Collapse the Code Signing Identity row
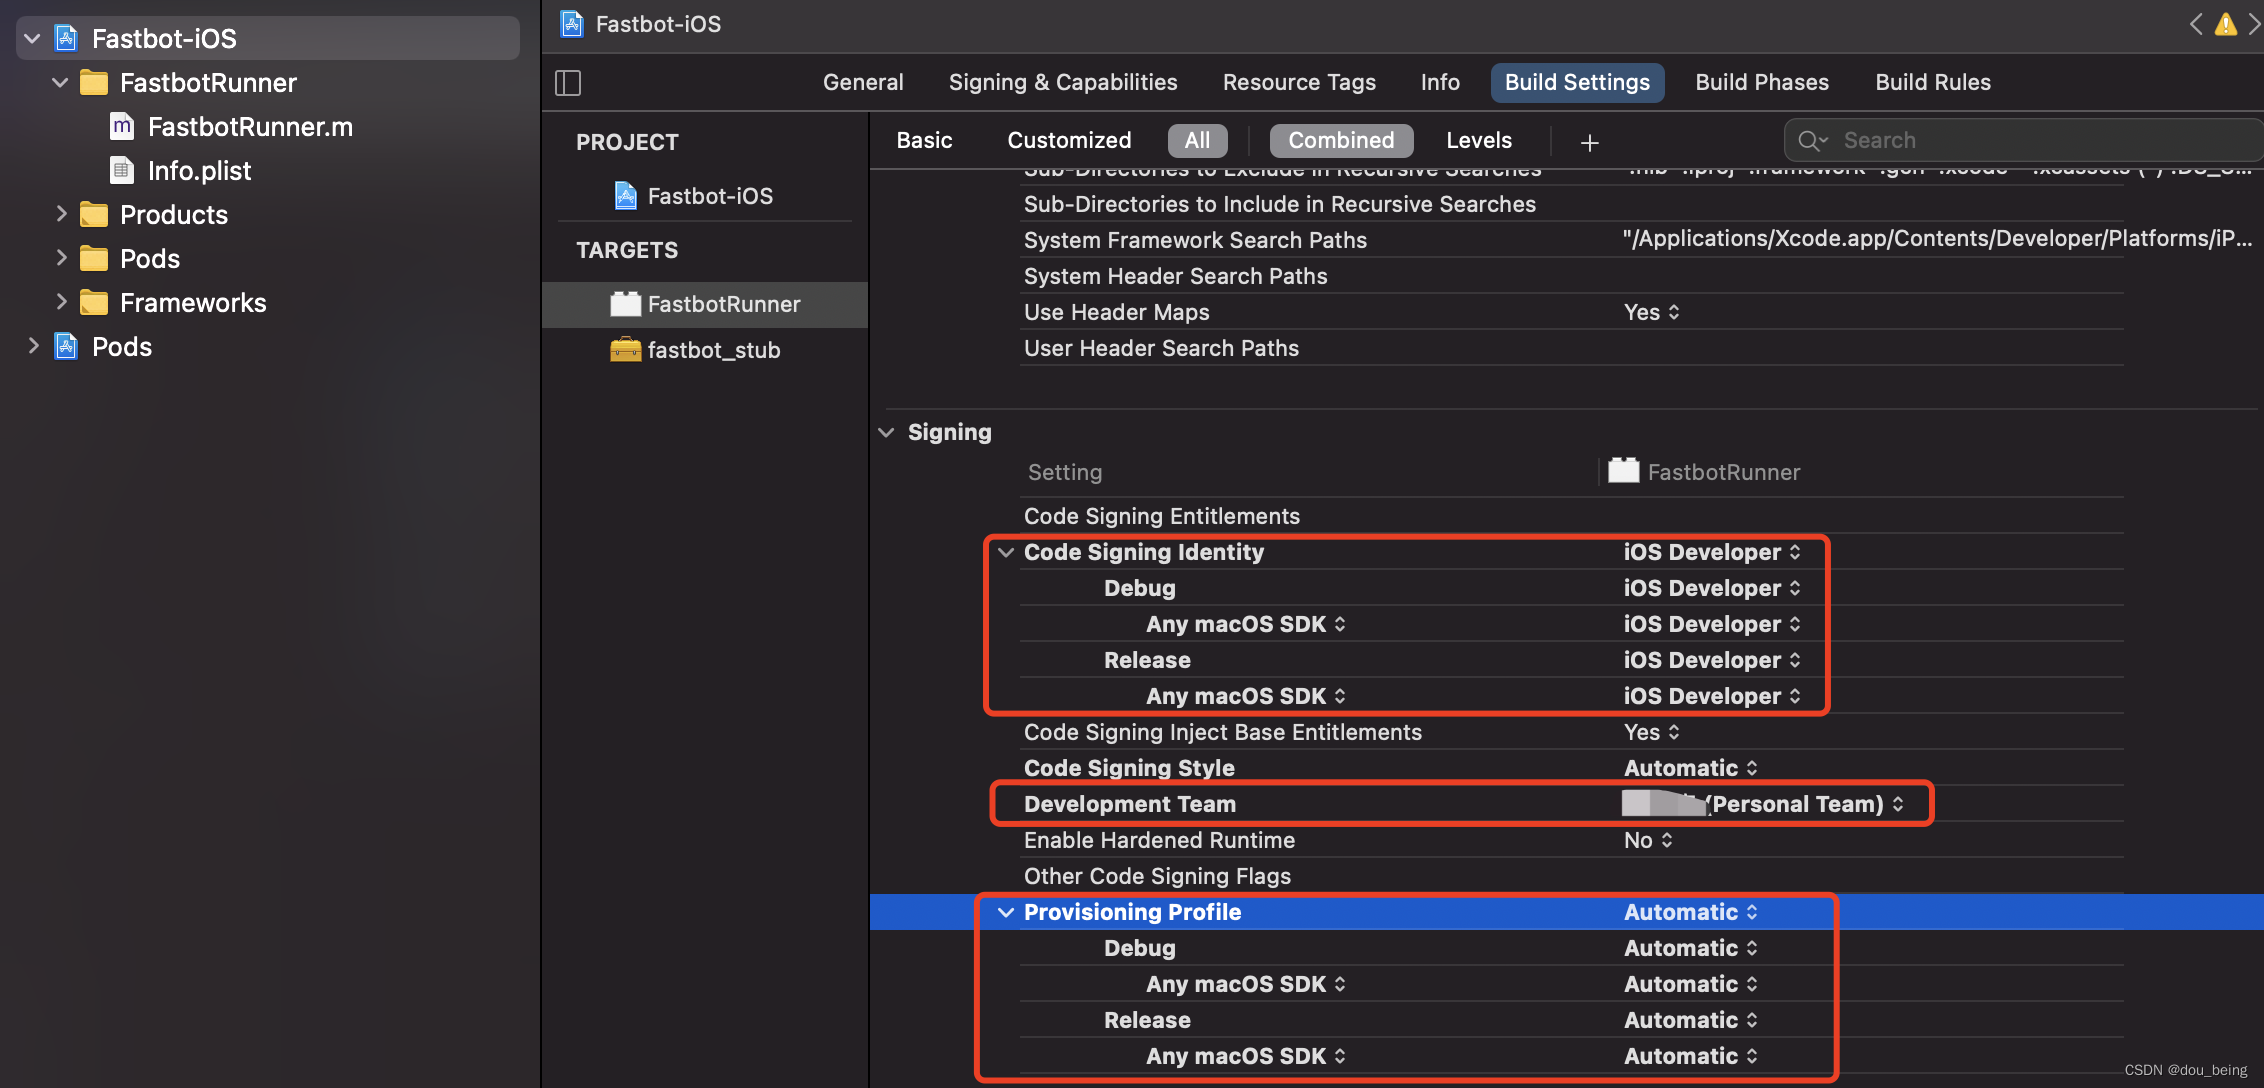This screenshot has height=1088, width=2264. 1006,552
